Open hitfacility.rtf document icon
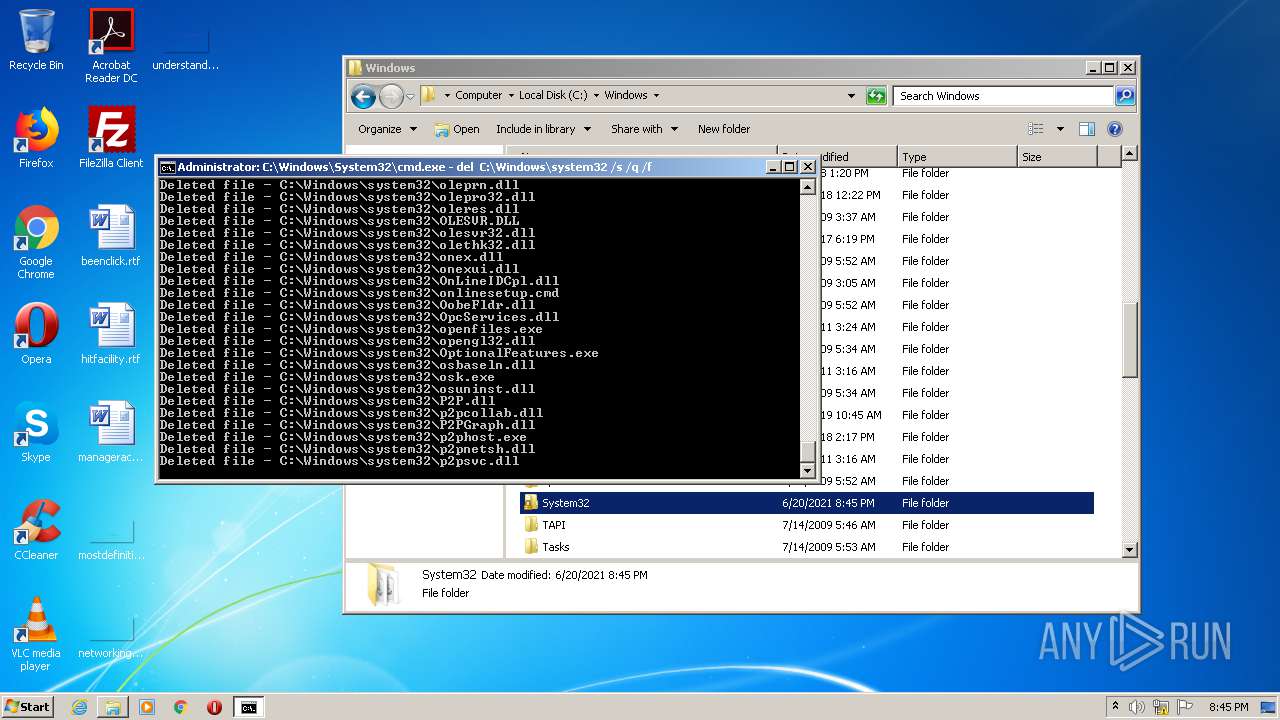Image resolution: width=1280 pixels, height=720 pixels. tap(111, 334)
